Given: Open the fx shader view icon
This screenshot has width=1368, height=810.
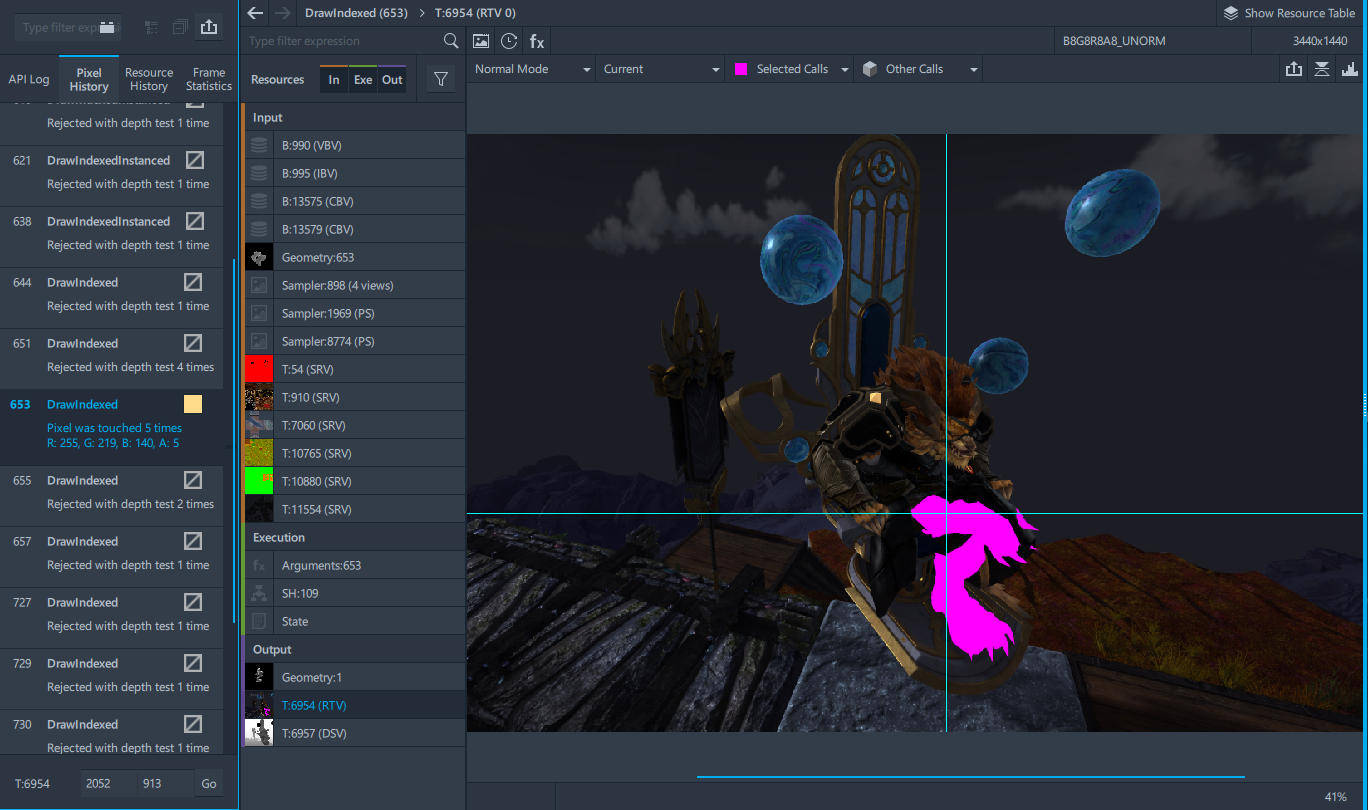Looking at the screenshot, I should coord(537,41).
